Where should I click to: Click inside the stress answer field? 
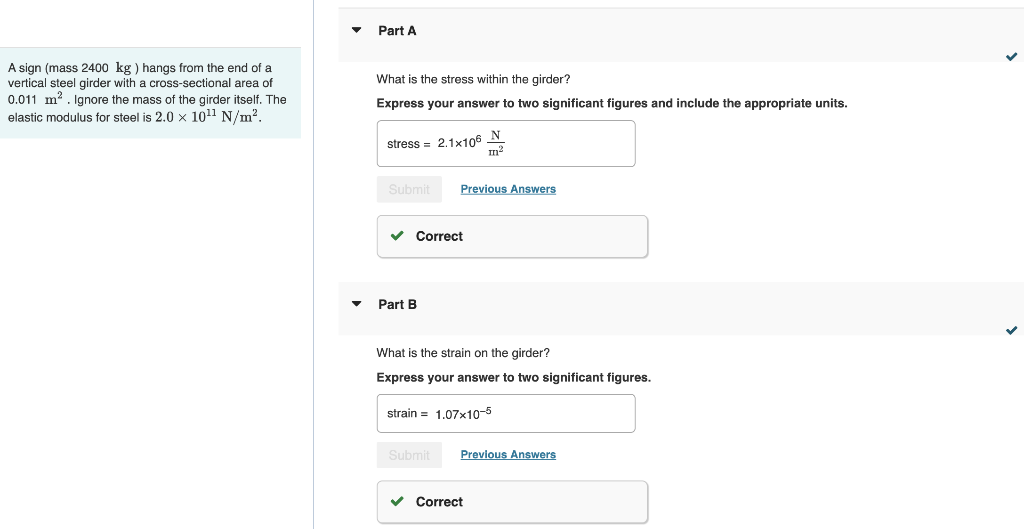tap(570, 144)
